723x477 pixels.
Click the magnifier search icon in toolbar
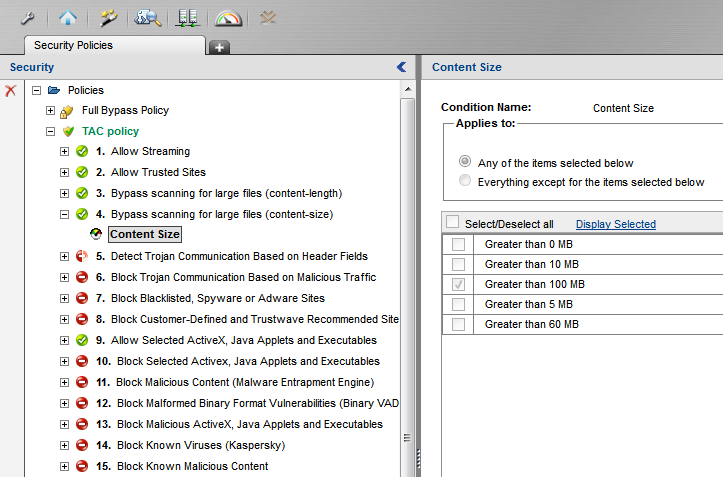coord(149,17)
